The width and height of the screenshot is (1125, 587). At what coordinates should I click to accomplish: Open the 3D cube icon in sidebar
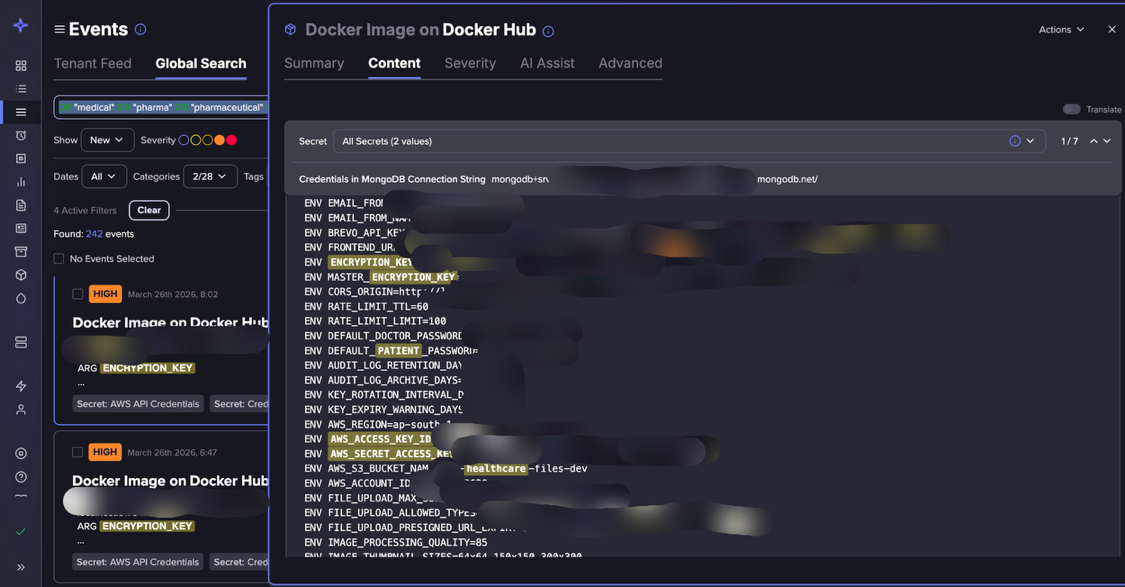pos(21,275)
